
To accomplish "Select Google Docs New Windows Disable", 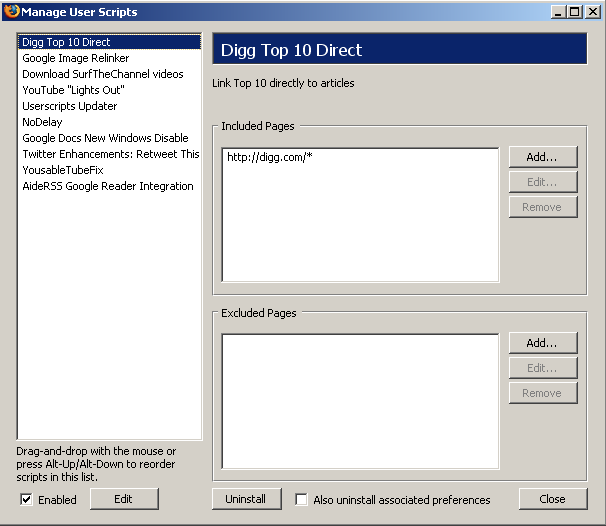I will coord(109,138).
